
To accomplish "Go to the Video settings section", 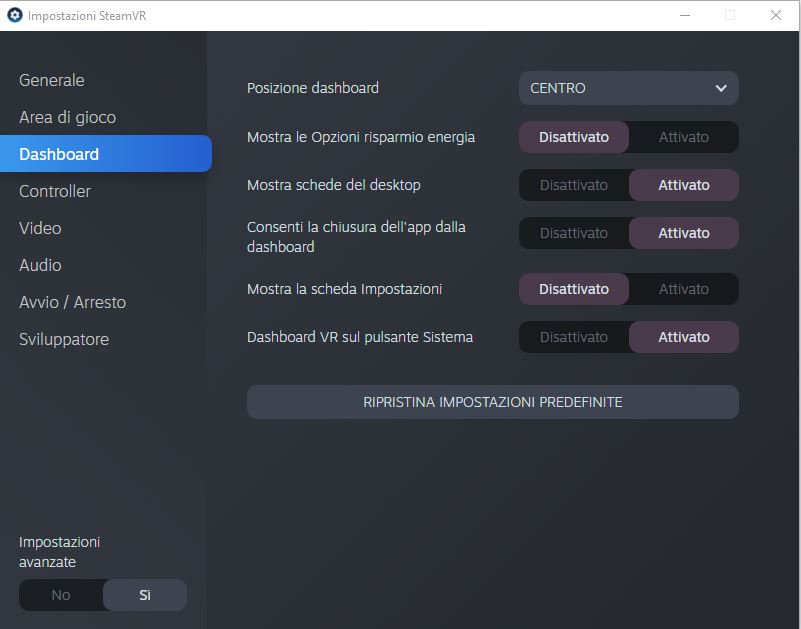I will [40, 228].
